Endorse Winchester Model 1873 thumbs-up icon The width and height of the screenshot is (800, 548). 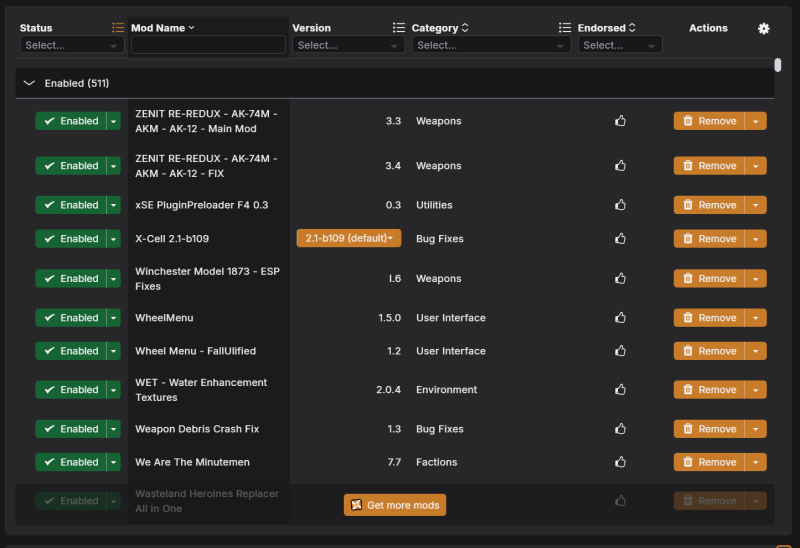click(x=620, y=278)
